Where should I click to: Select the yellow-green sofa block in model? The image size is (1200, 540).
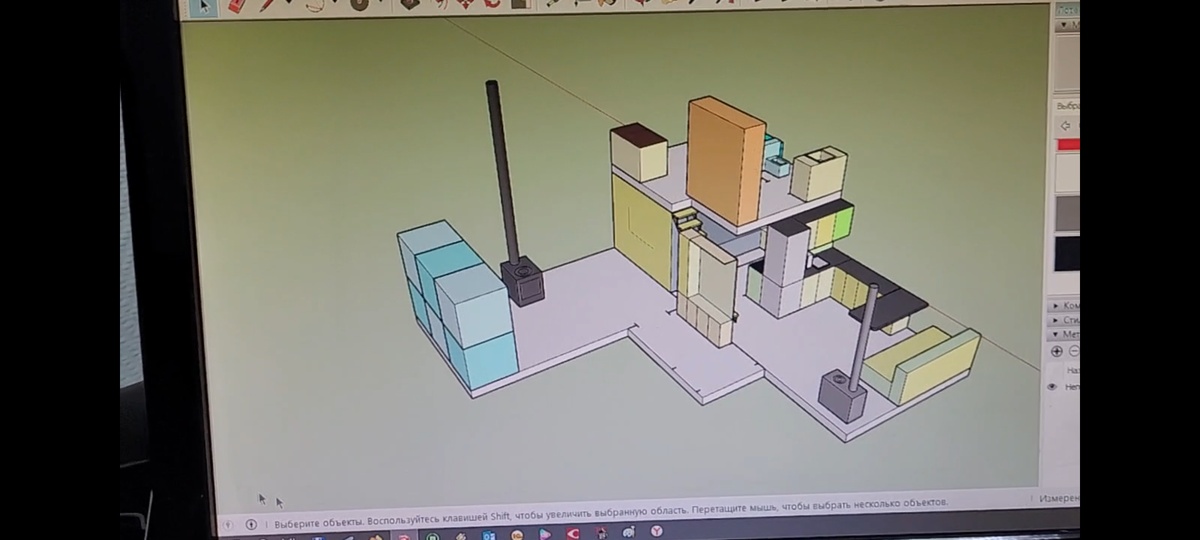click(x=921, y=364)
